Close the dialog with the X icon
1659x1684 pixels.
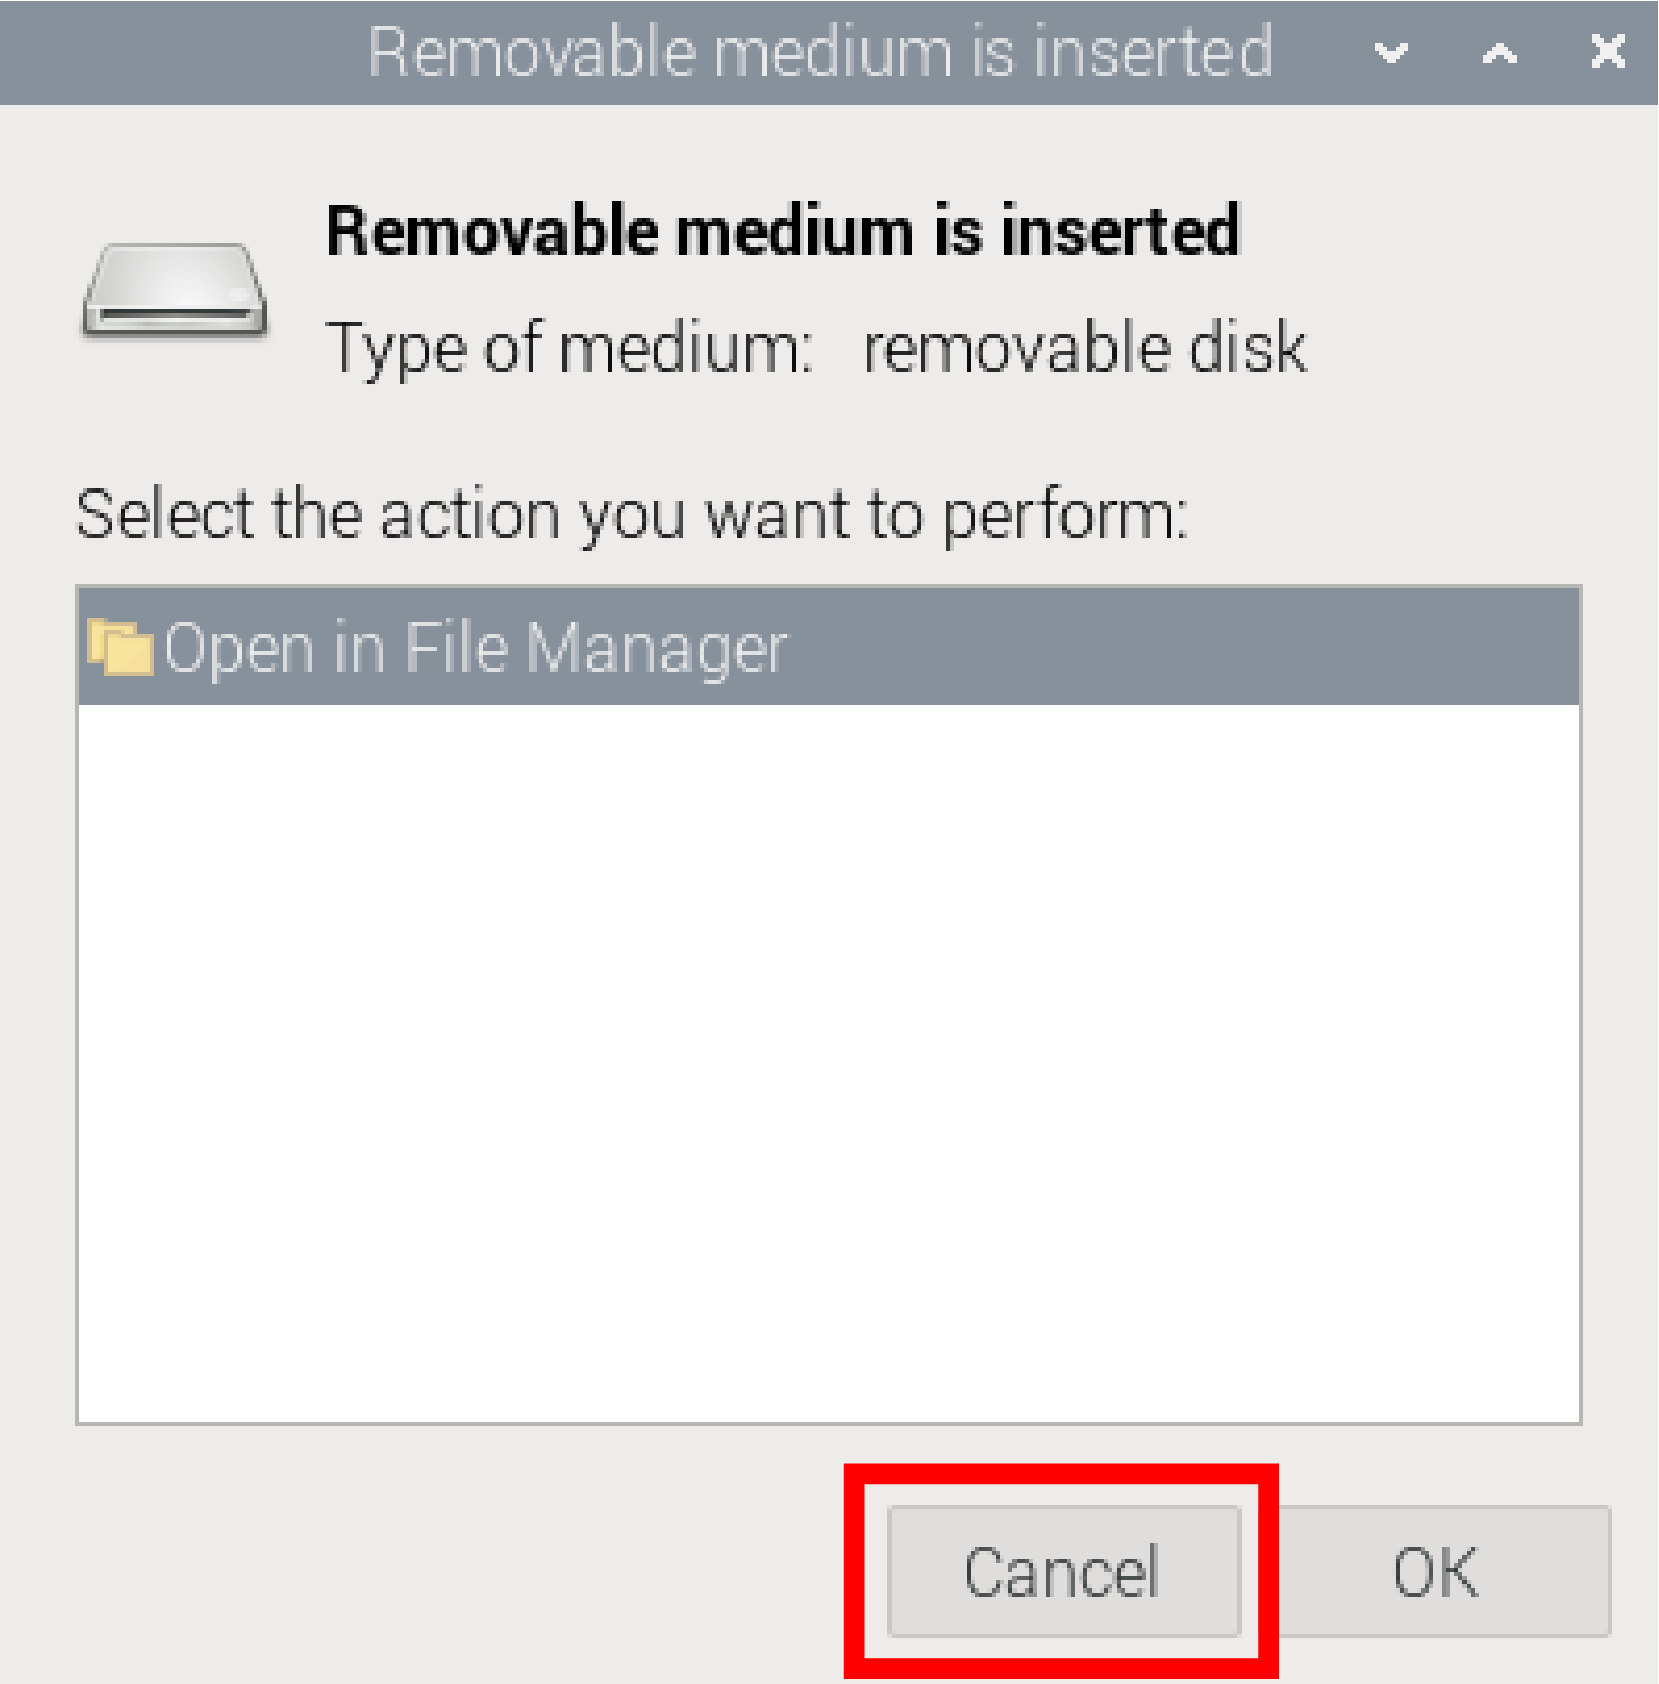click(1607, 52)
